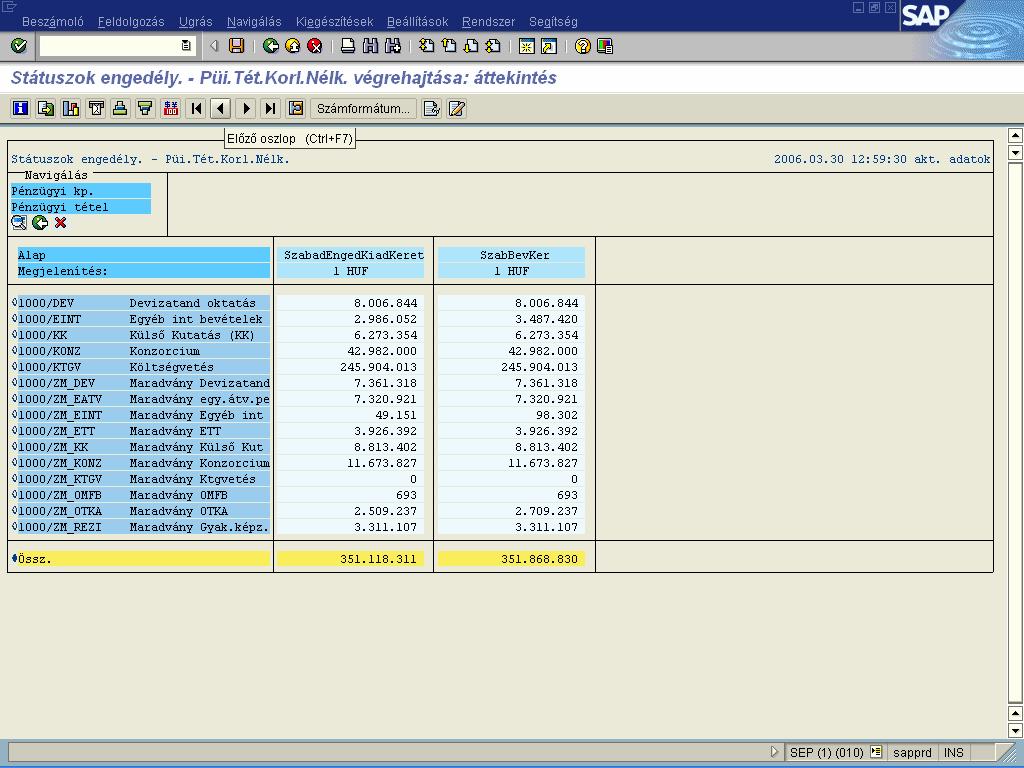
Task: Click the Create New Session icon
Action: click(x=526, y=46)
